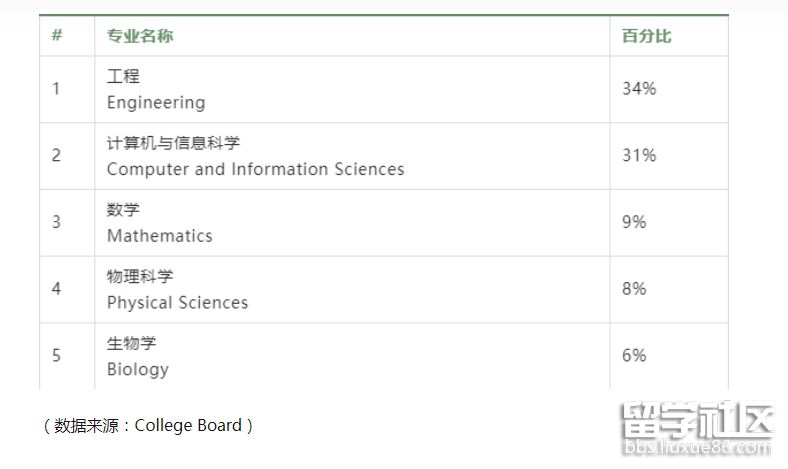Click the 6% percentage cell

[x=634, y=355]
